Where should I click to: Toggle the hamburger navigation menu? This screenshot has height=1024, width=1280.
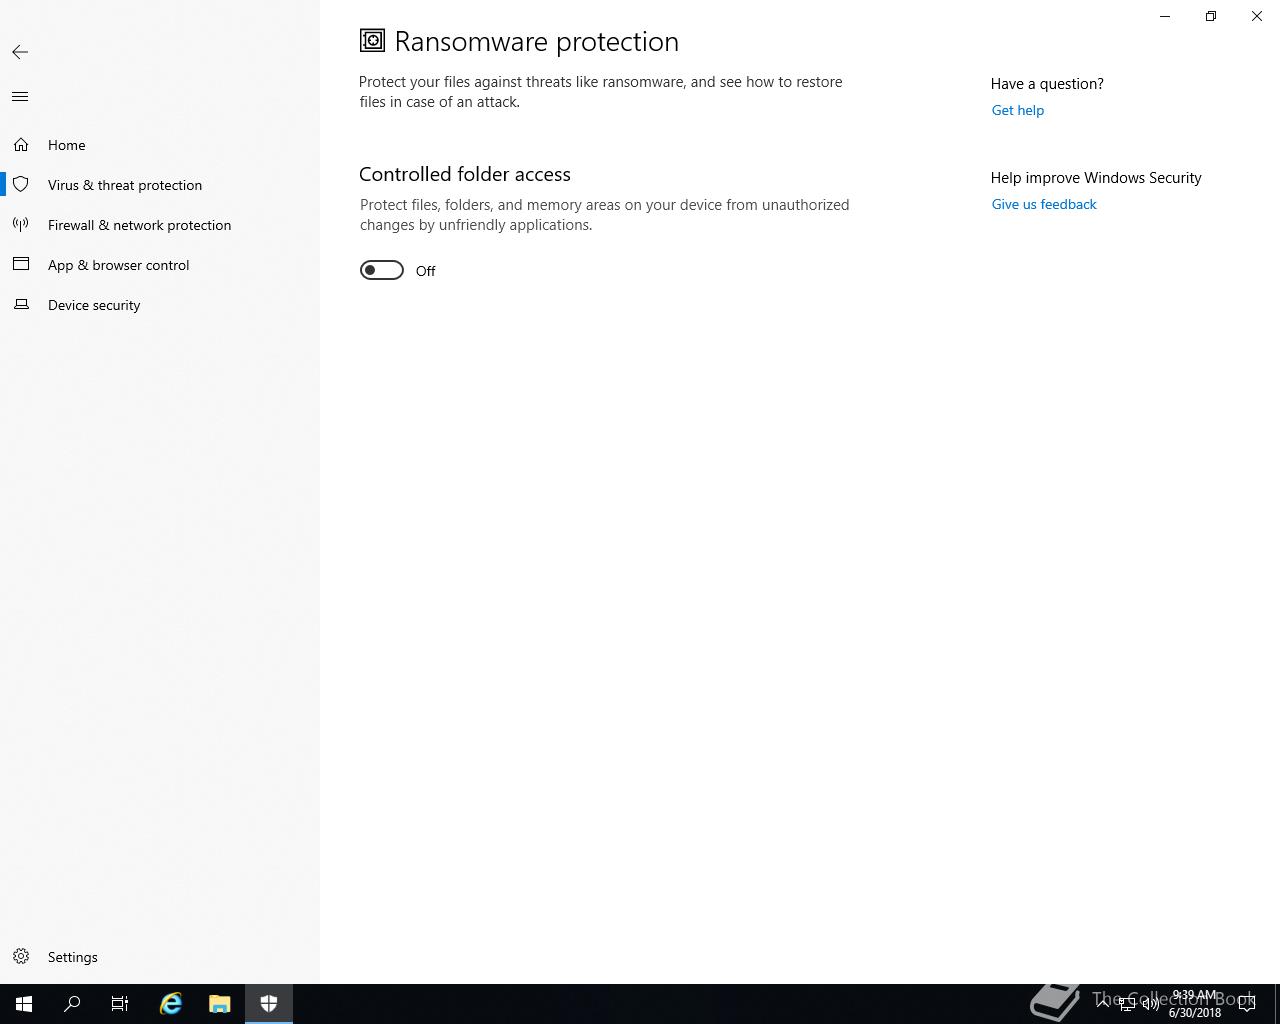tap(20, 97)
